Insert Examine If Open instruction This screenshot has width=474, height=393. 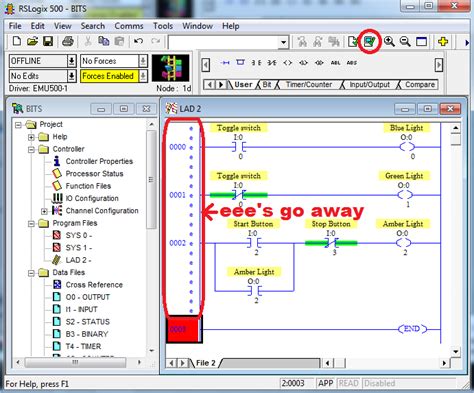(272, 63)
